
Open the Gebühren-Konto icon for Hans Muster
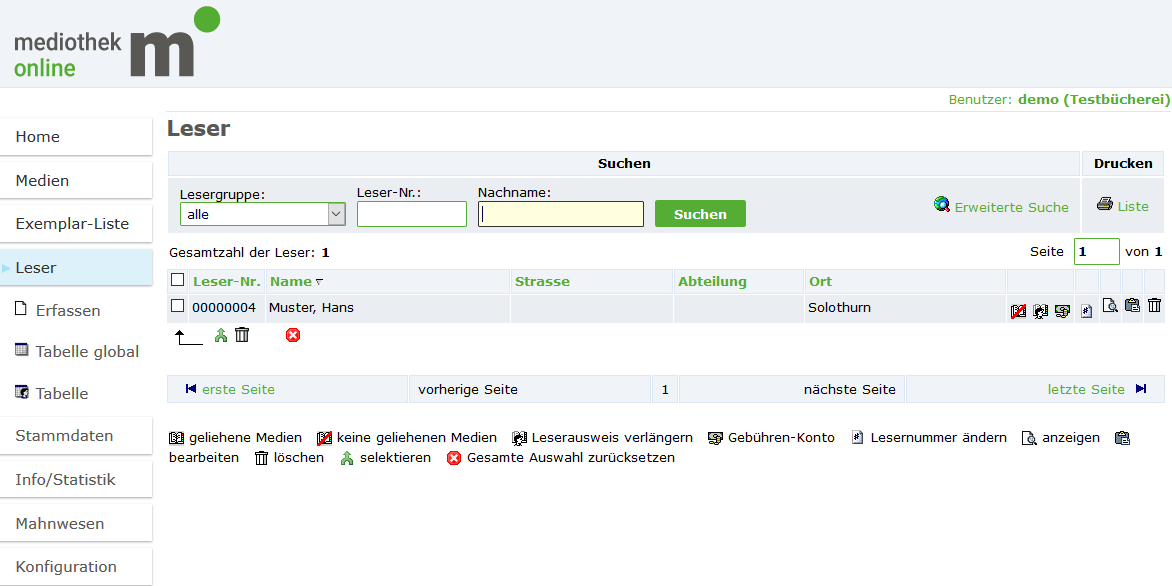[x=1062, y=311]
